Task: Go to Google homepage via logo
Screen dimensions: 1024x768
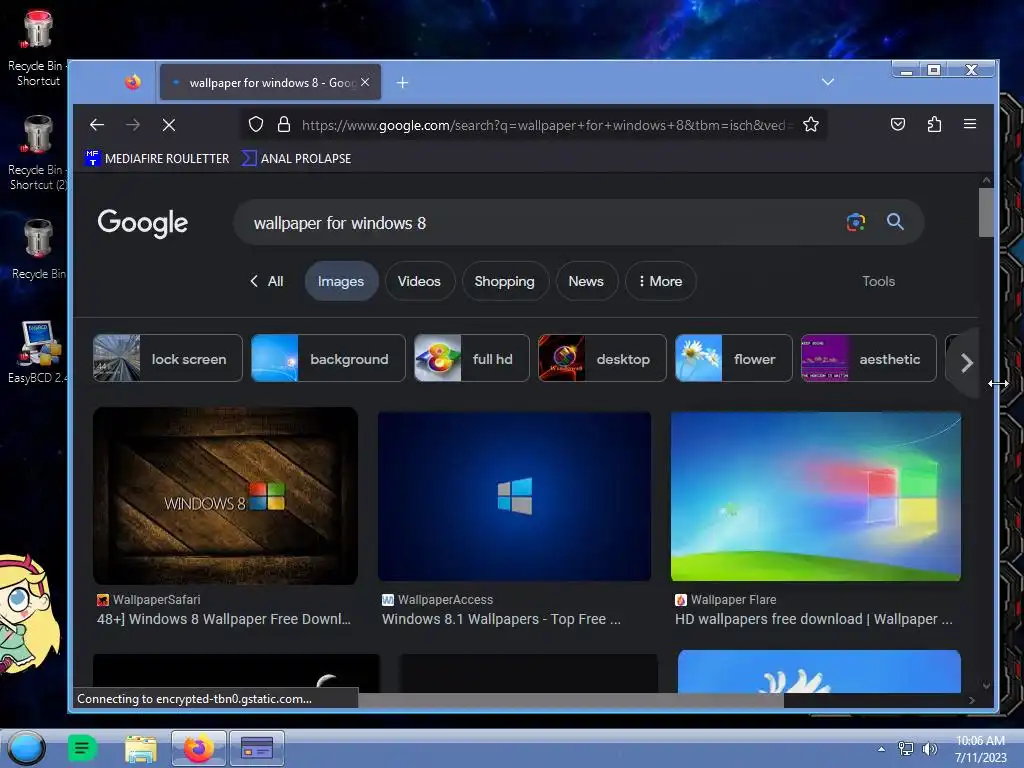Action: click(x=143, y=223)
